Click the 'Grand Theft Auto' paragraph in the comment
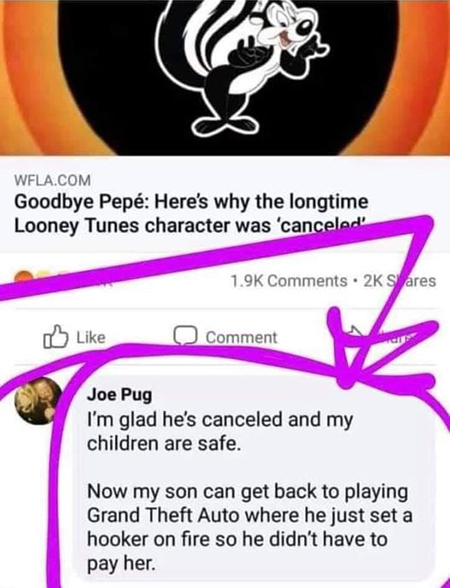450x588 pixels. 249,527
